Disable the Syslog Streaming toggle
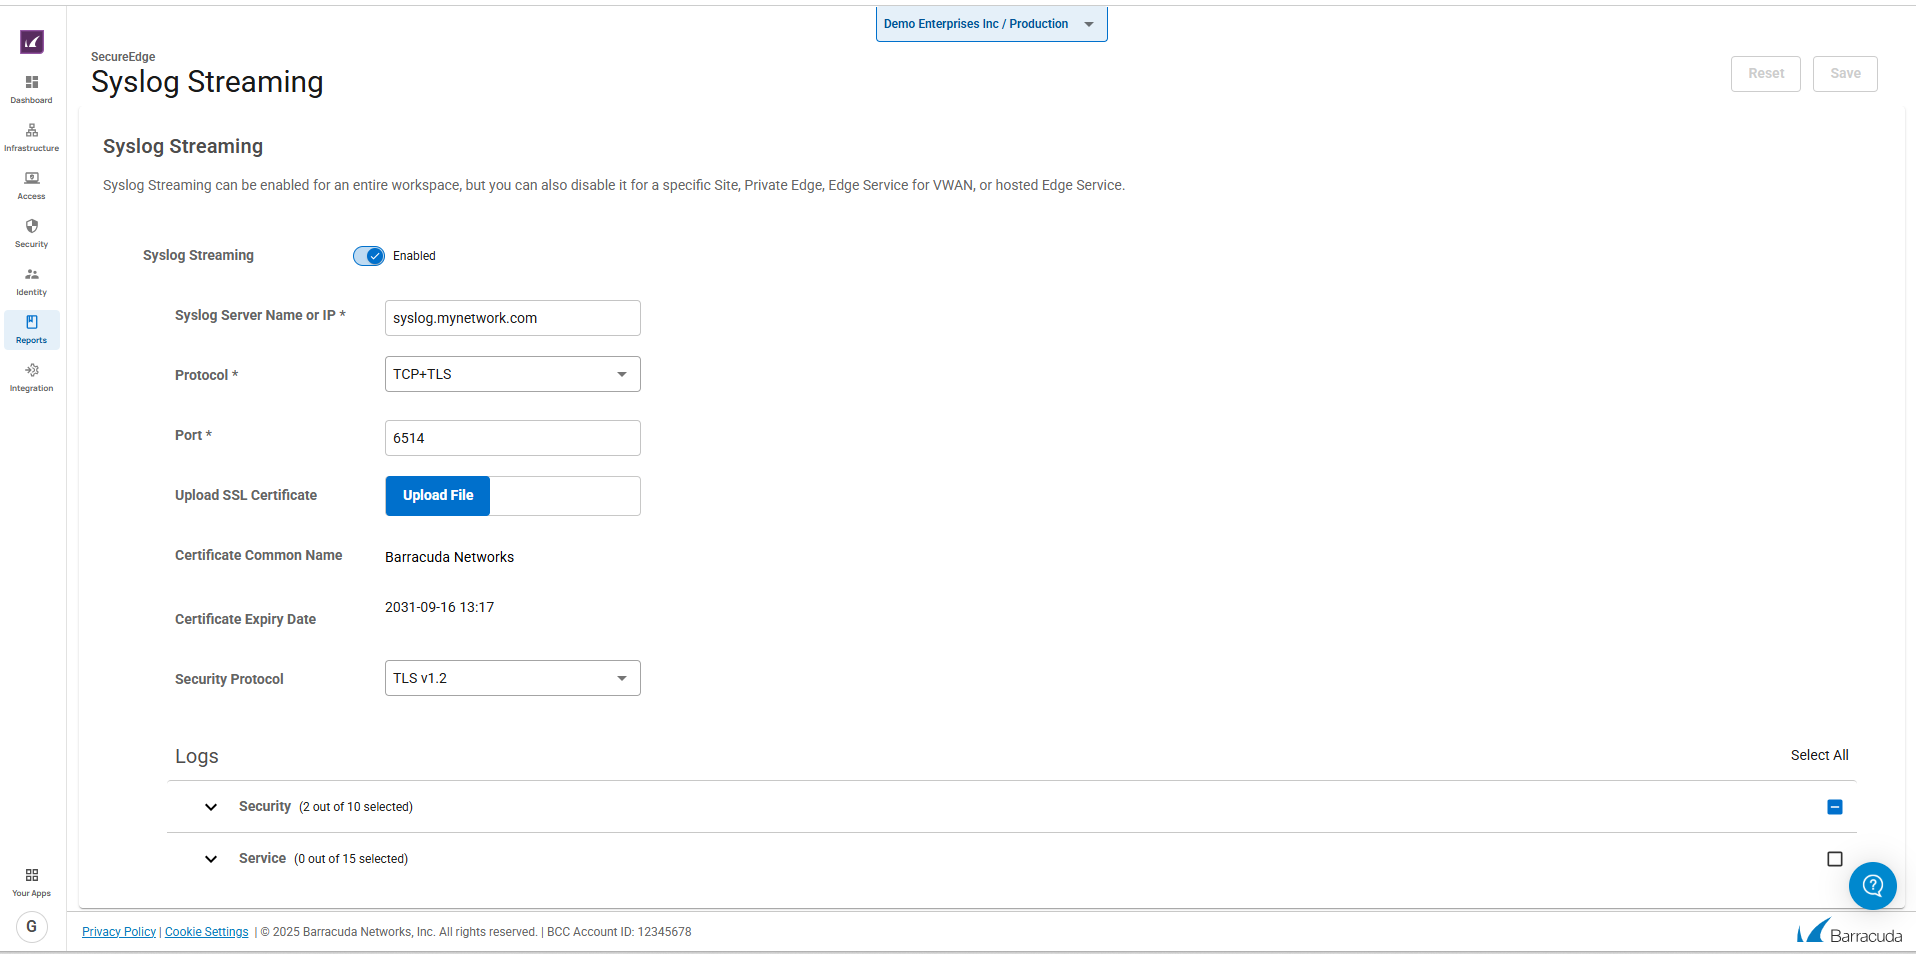This screenshot has width=1916, height=954. [x=369, y=256]
